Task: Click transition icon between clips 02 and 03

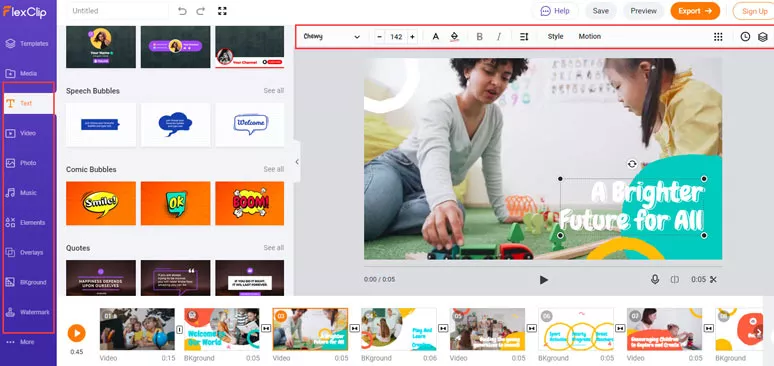Action: click(266, 328)
